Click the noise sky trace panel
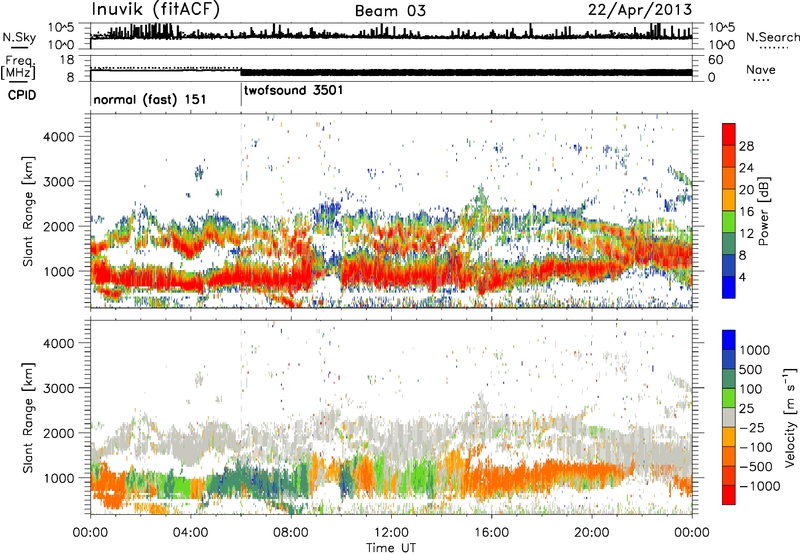The image size is (800, 554). tap(391, 36)
